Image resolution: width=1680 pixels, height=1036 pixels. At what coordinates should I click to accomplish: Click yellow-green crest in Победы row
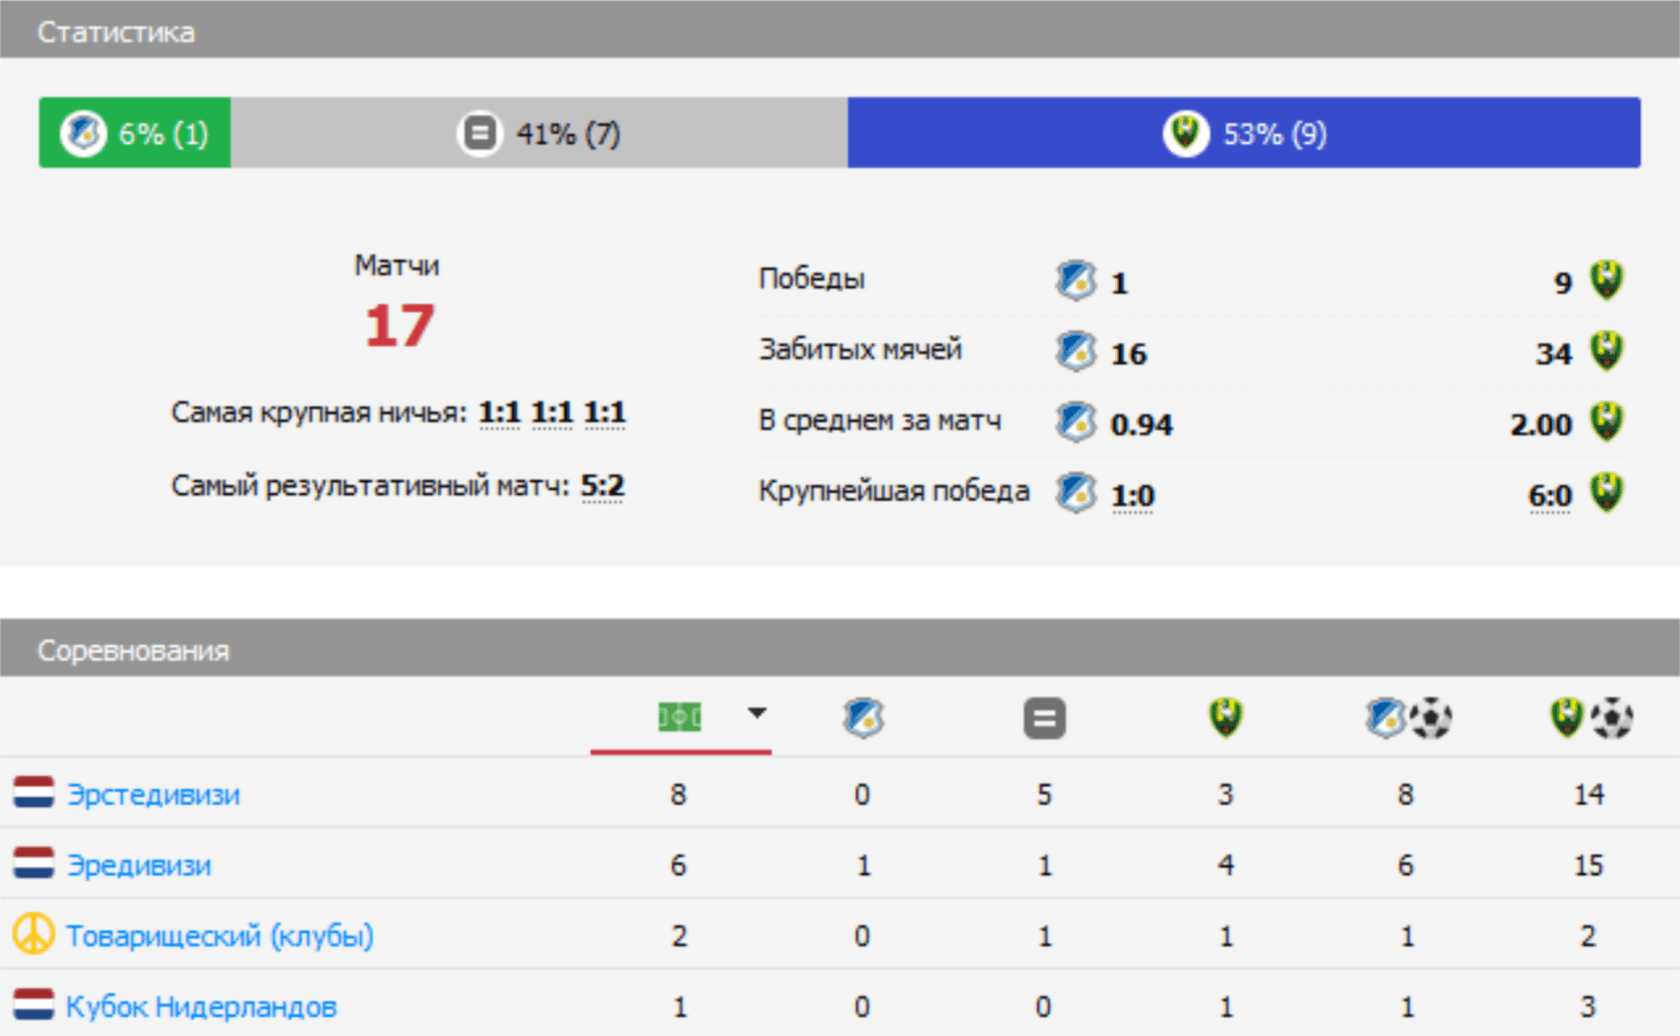1607,280
